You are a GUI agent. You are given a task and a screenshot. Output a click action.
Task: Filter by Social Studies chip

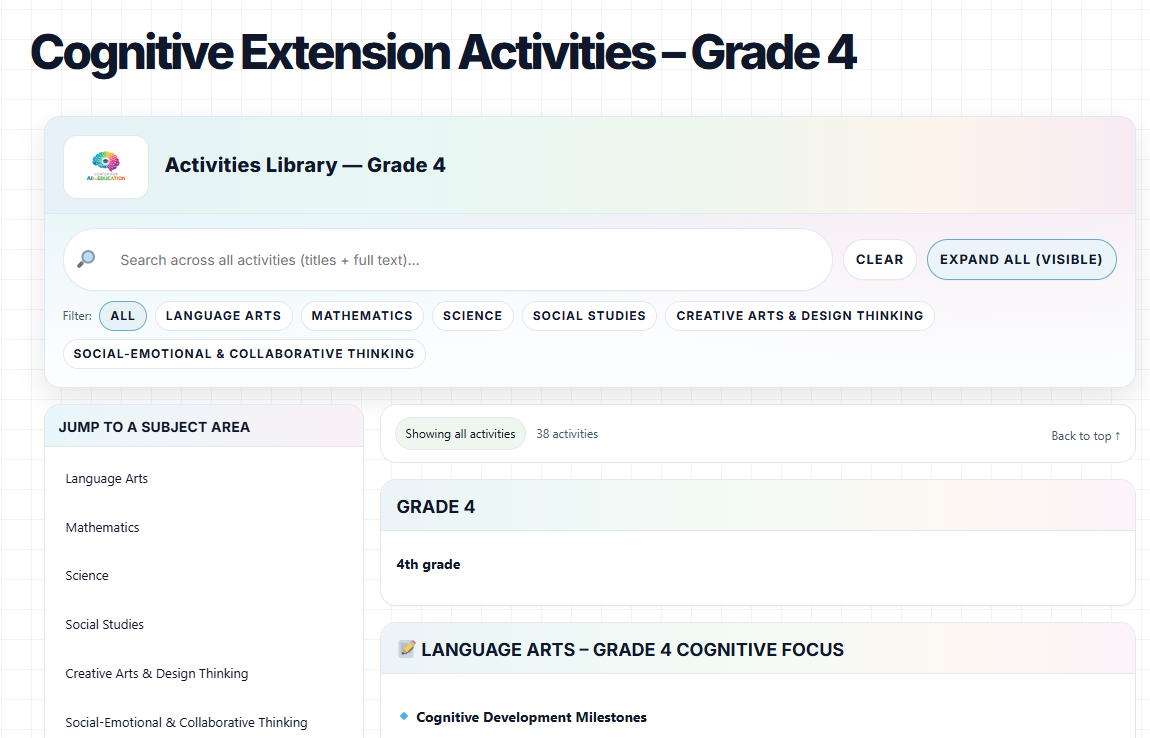(x=589, y=316)
